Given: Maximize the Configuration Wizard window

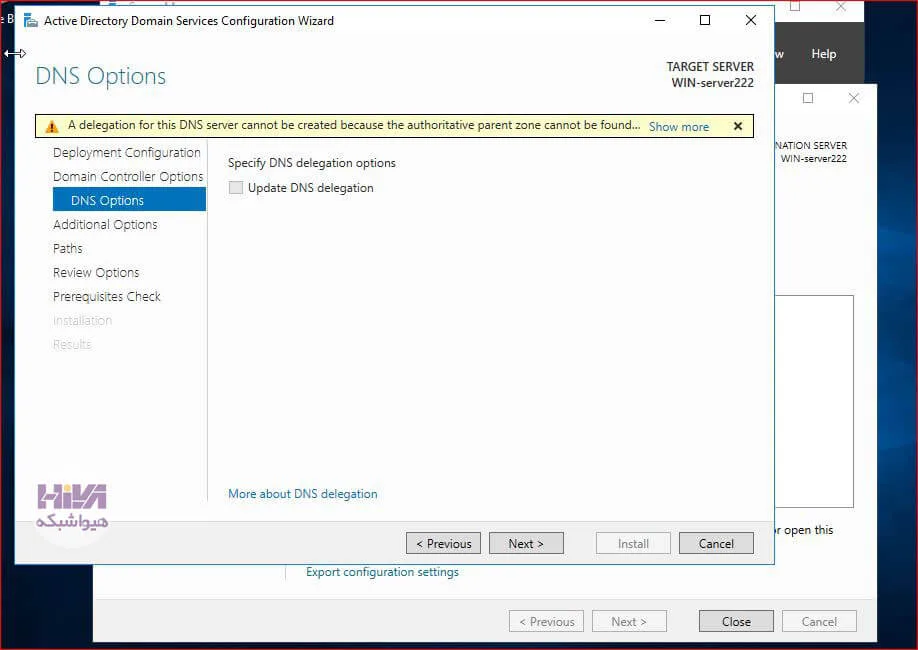Looking at the screenshot, I should (705, 20).
